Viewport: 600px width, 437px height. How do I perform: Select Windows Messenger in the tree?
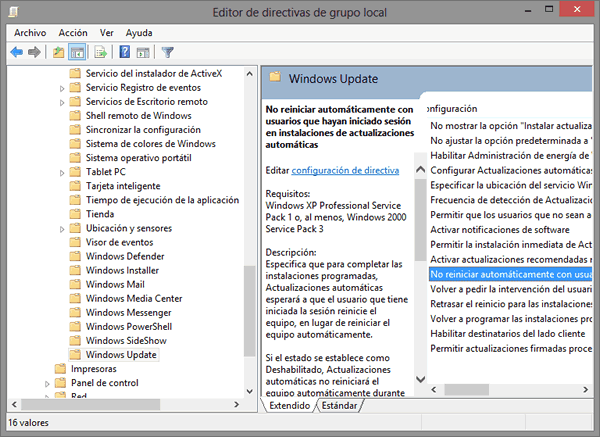coord(129,313)
